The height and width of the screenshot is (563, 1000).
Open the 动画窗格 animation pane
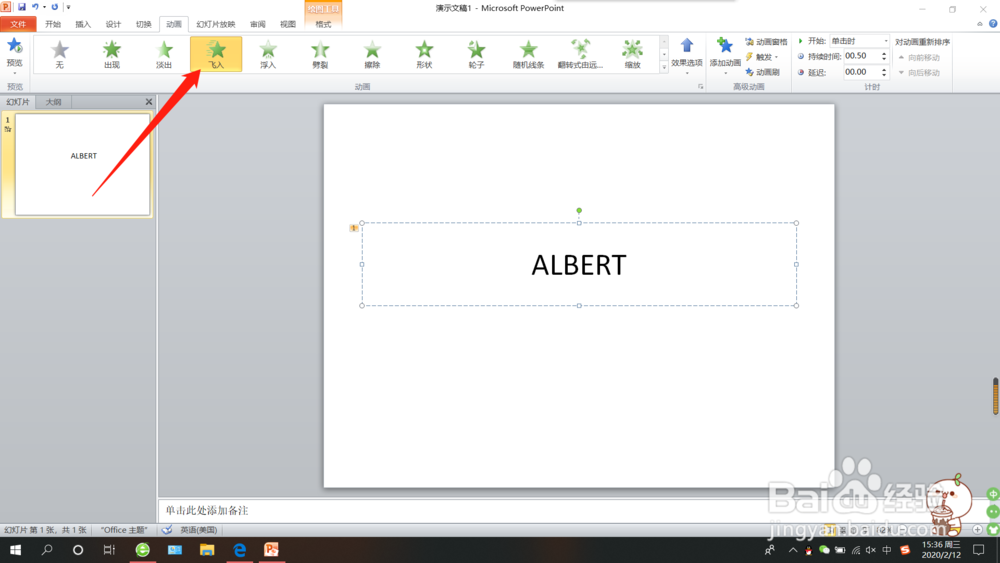pos(767,41)
